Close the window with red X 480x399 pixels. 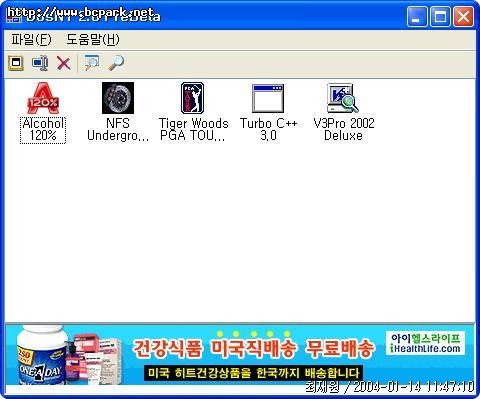coord(463,16)
